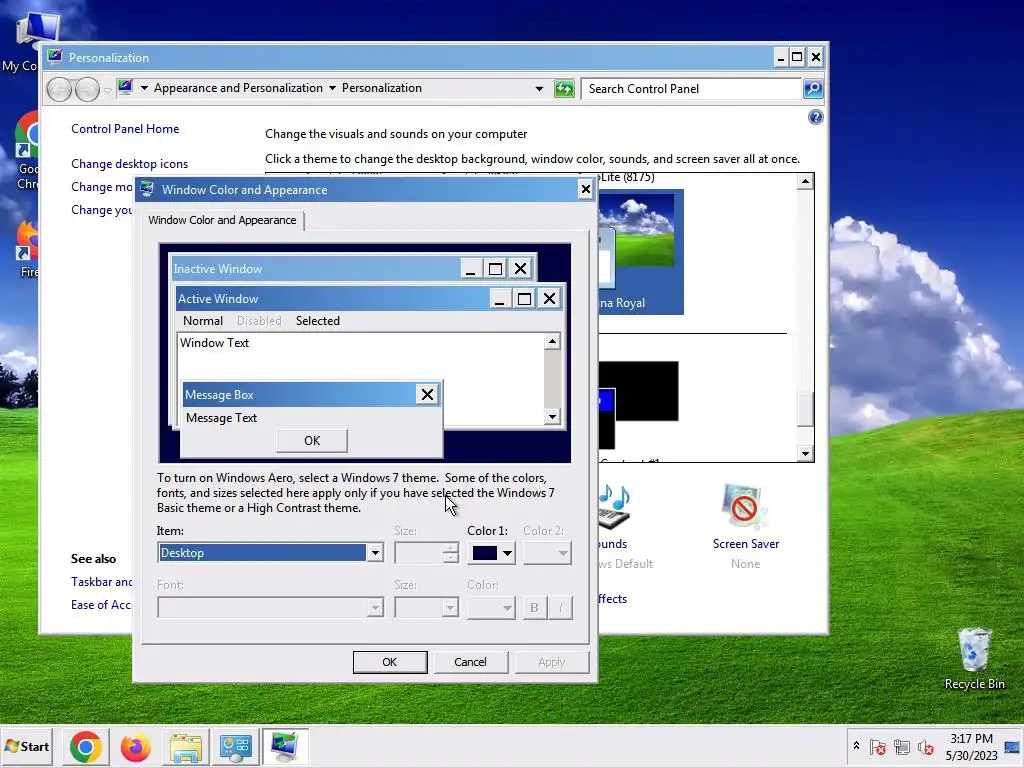Focus the Search Control Panel field

click(x=692, y=89)
